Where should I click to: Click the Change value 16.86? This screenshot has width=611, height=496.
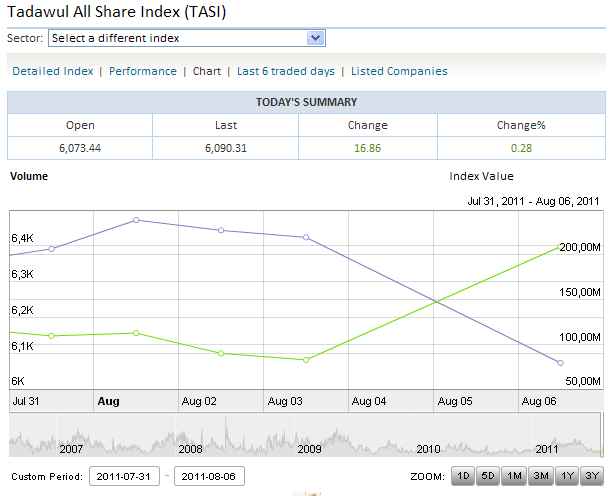(367, 148)
